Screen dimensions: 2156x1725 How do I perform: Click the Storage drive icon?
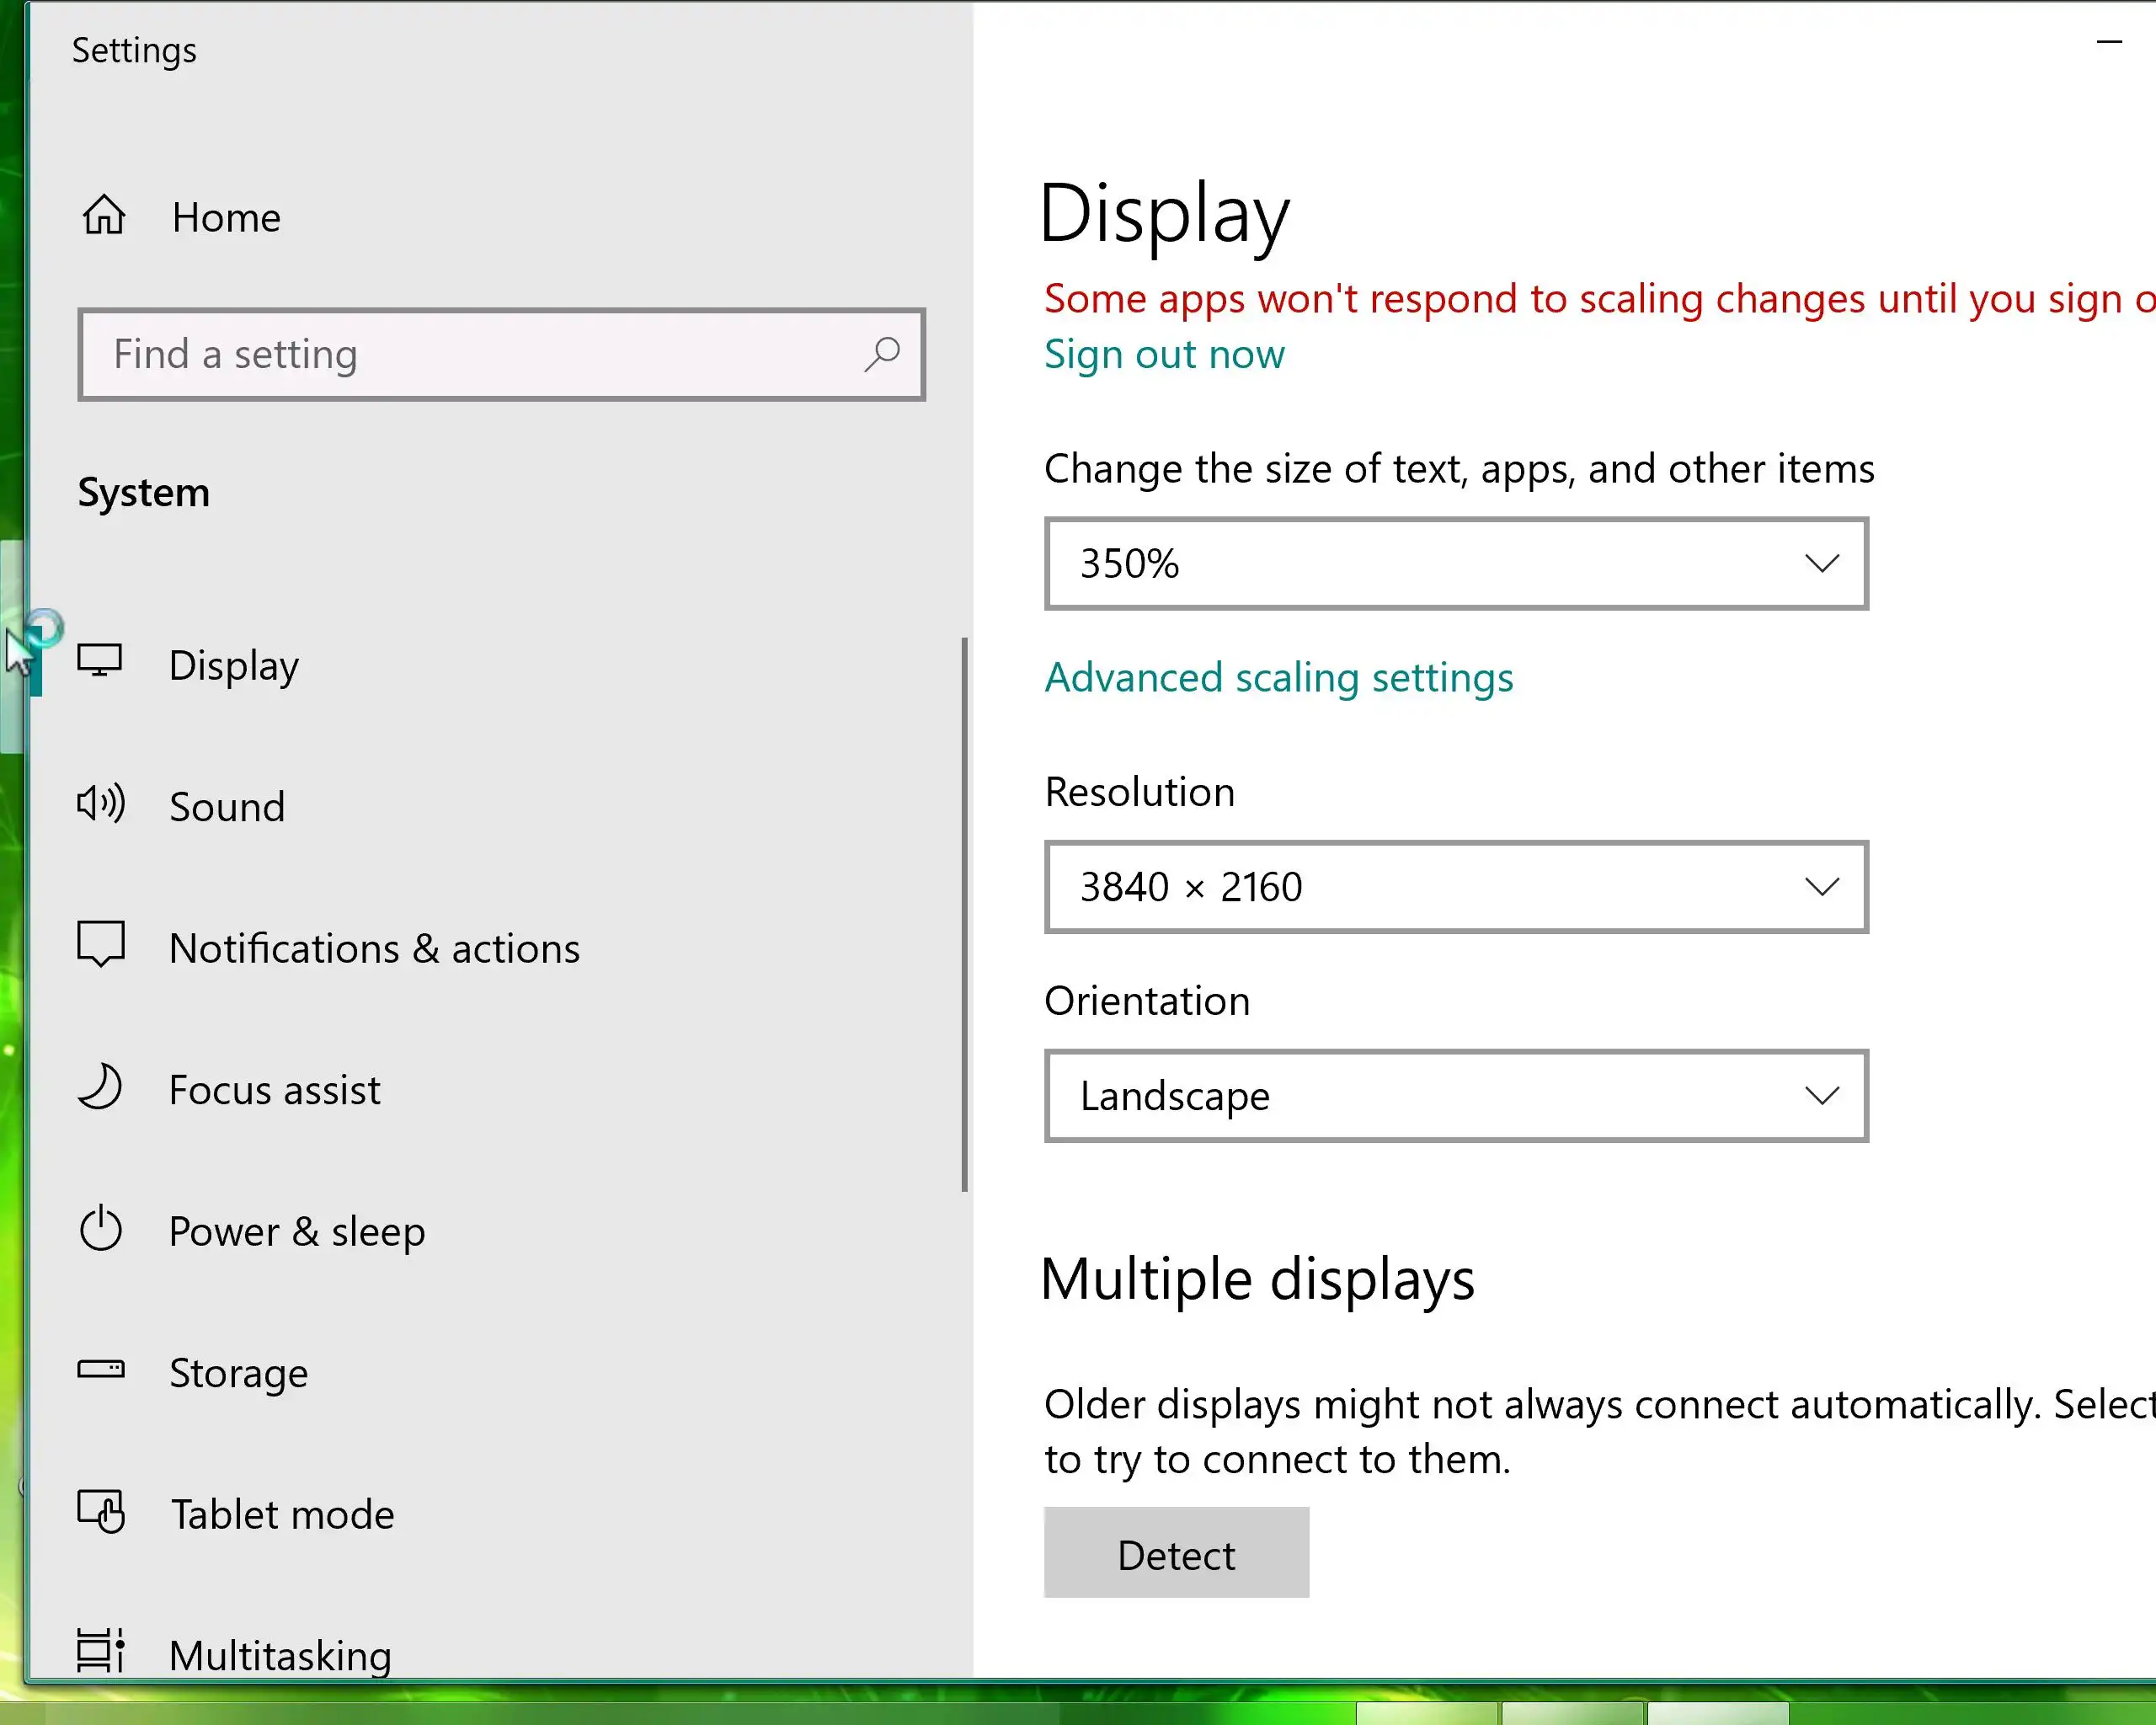(x=101, y=1369)
